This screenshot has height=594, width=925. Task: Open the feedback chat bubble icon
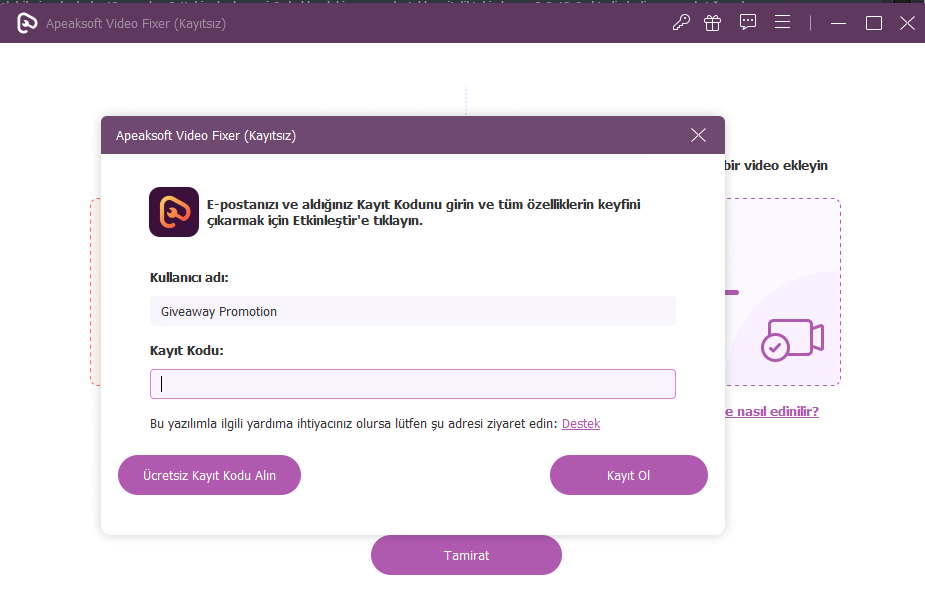pos(747,22)
